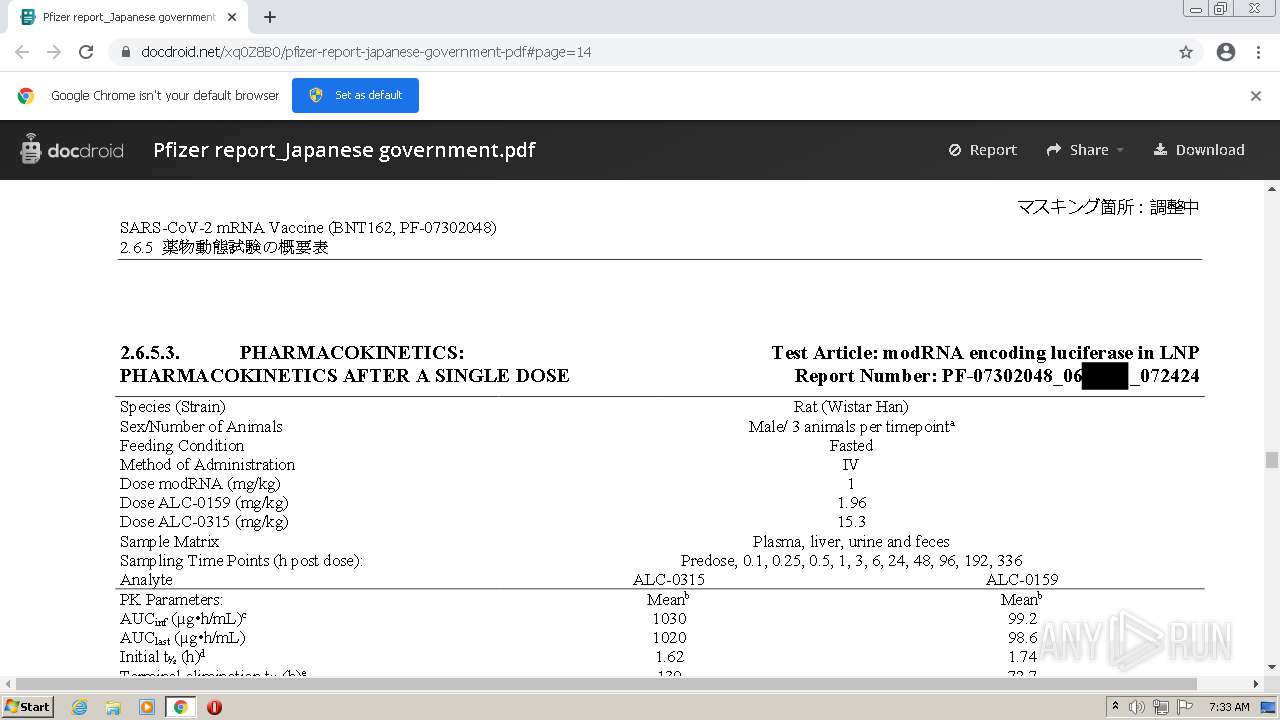The width and height of the screenshot is (1280, 720).
Task: Click the 'Species (Strain)' row label
Action: pos(172,407)
